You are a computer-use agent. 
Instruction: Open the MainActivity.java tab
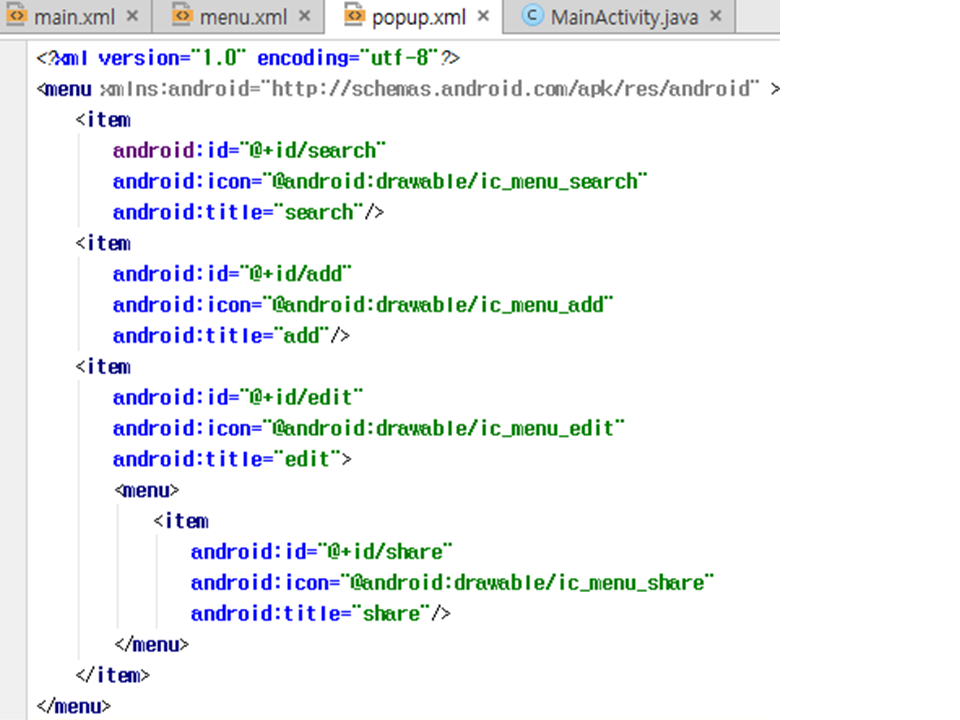pyautogui.click(x=623, y=17)
